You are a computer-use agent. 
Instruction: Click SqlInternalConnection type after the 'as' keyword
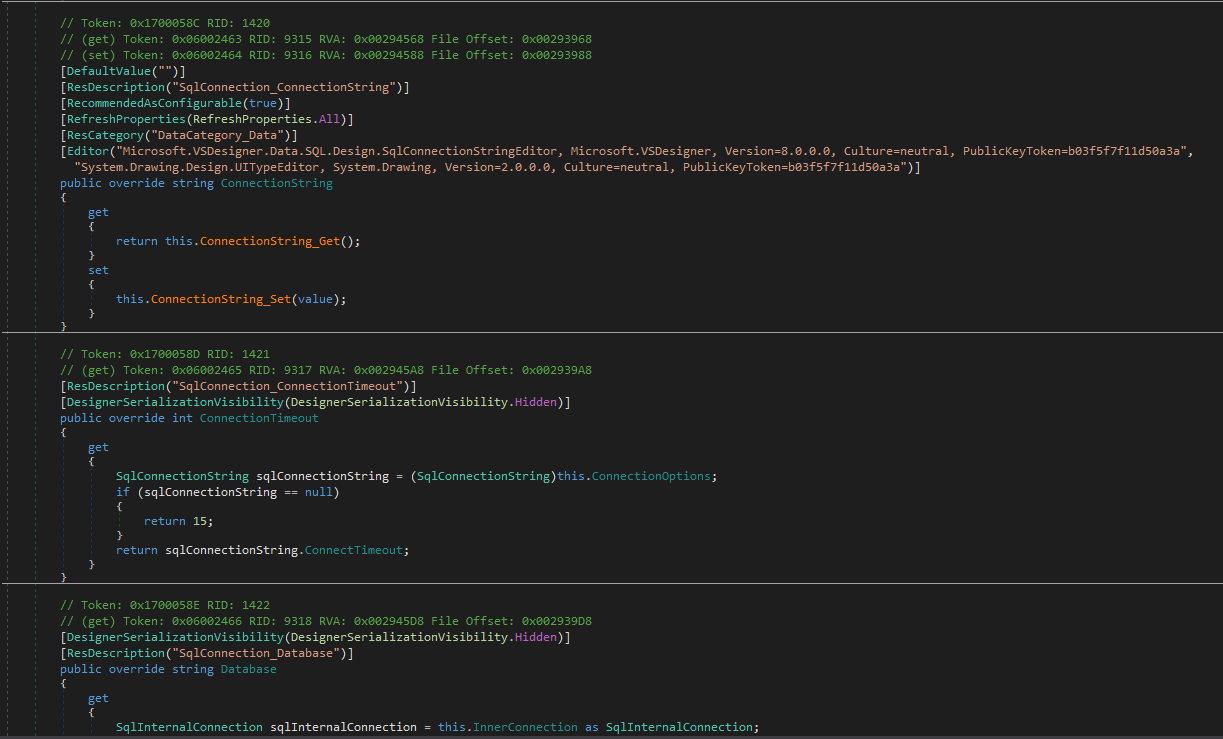679,727
